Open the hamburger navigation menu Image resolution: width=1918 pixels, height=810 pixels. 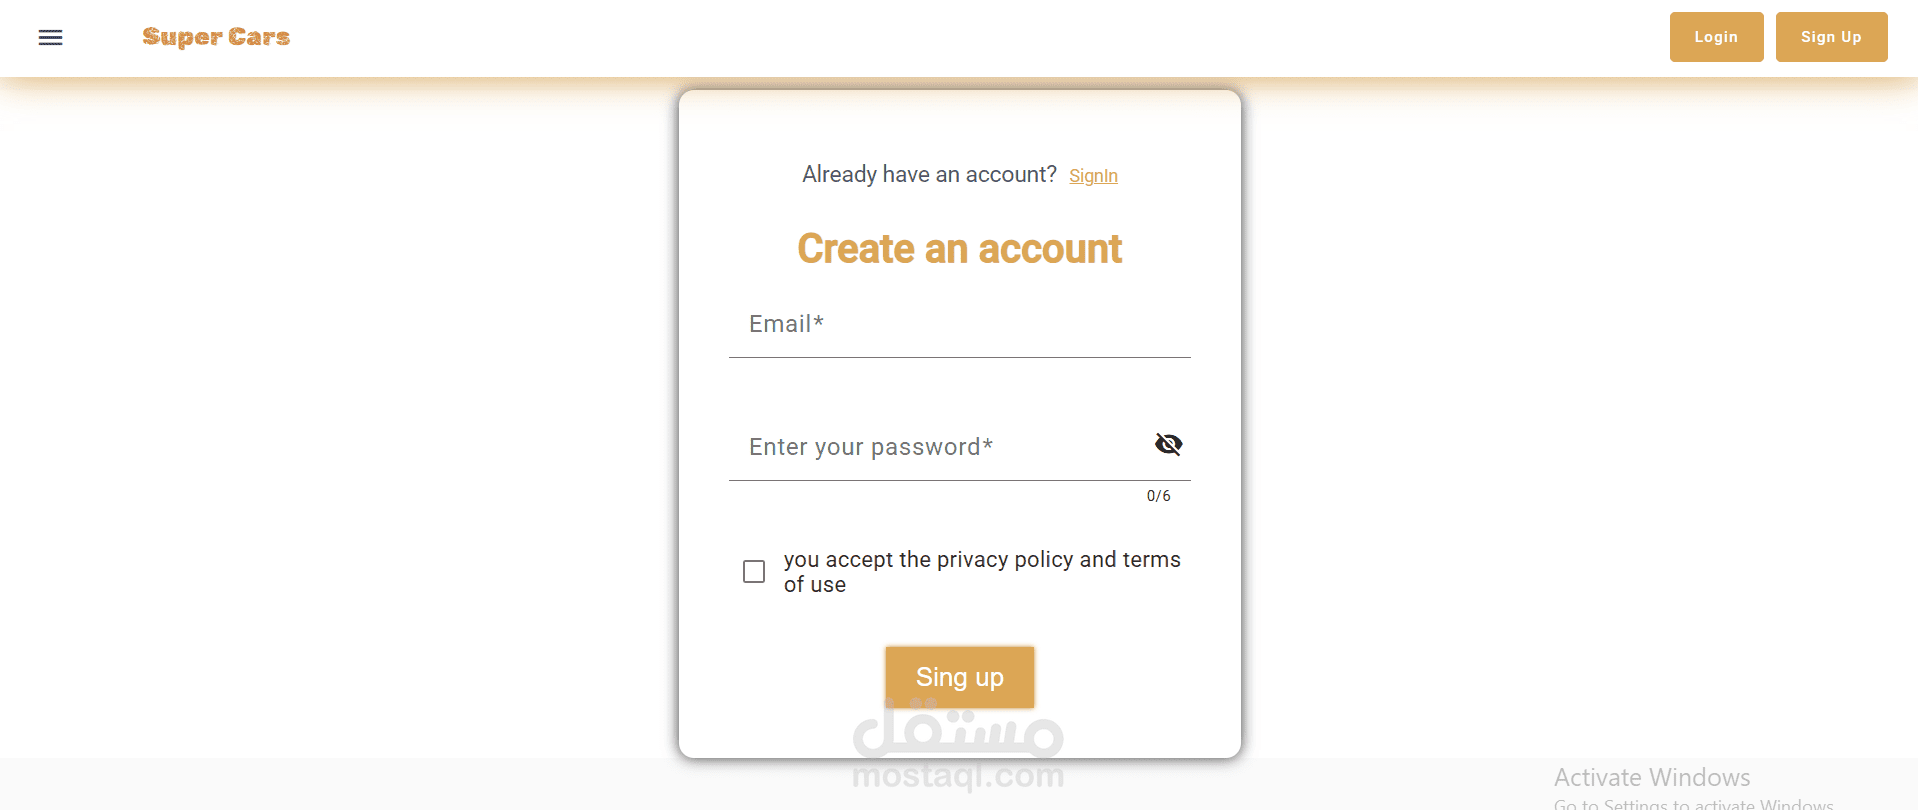(x=50, y=38)
